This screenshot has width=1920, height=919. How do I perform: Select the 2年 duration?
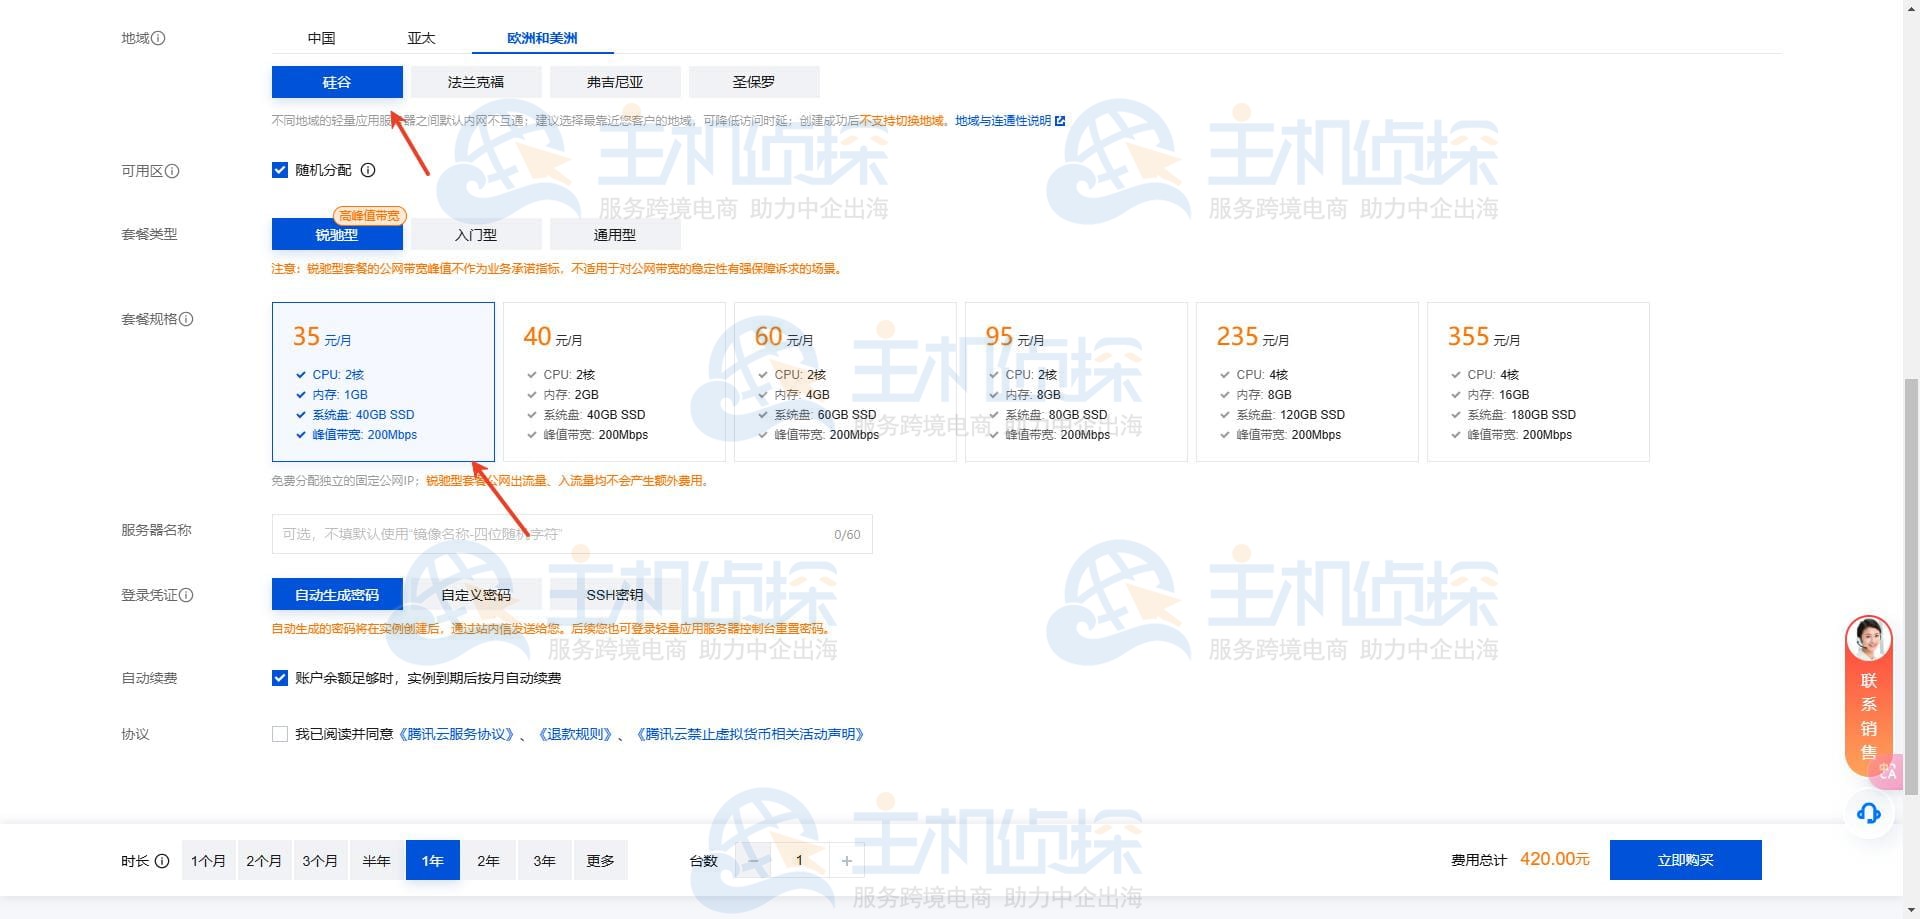coord(488,861)
